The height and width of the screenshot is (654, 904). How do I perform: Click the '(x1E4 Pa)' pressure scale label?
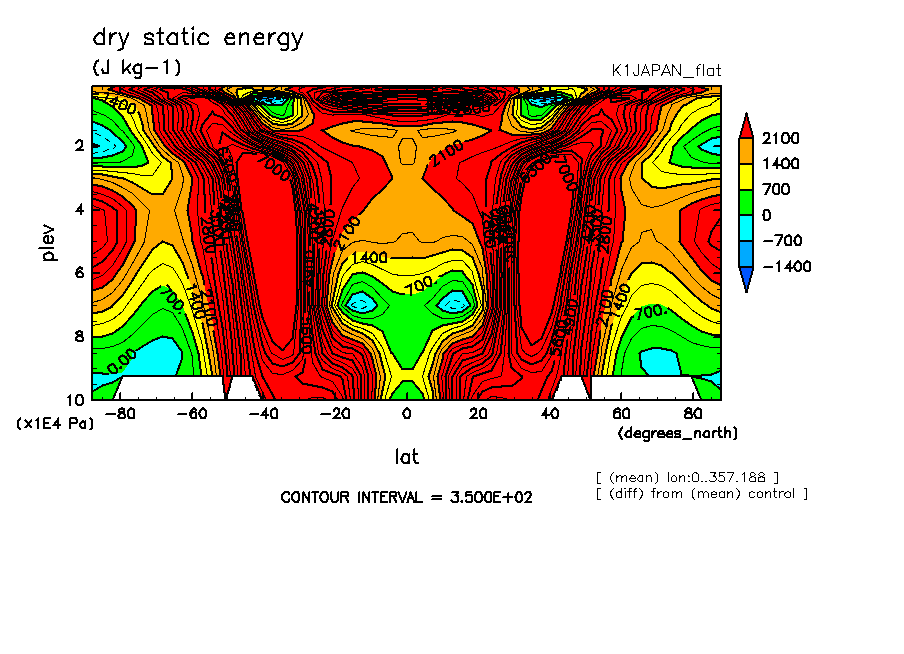pyautogui.click(x=55, y=424)
